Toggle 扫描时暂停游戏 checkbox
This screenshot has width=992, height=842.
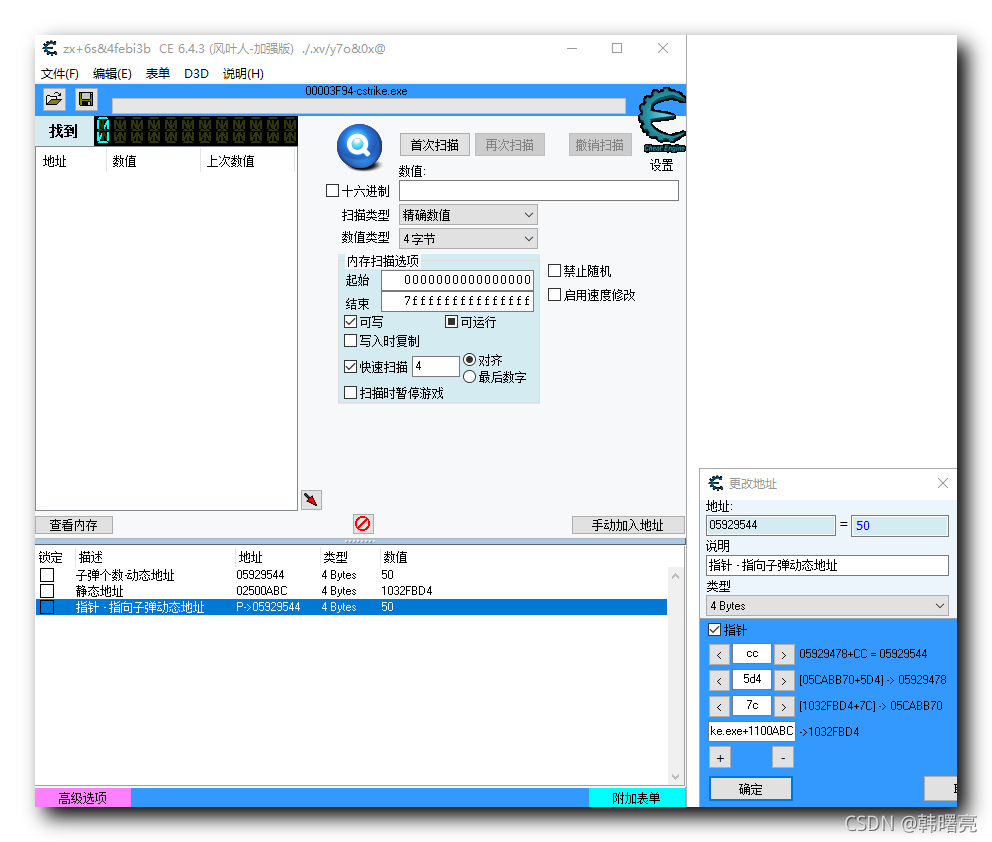(x=350, y=393)
